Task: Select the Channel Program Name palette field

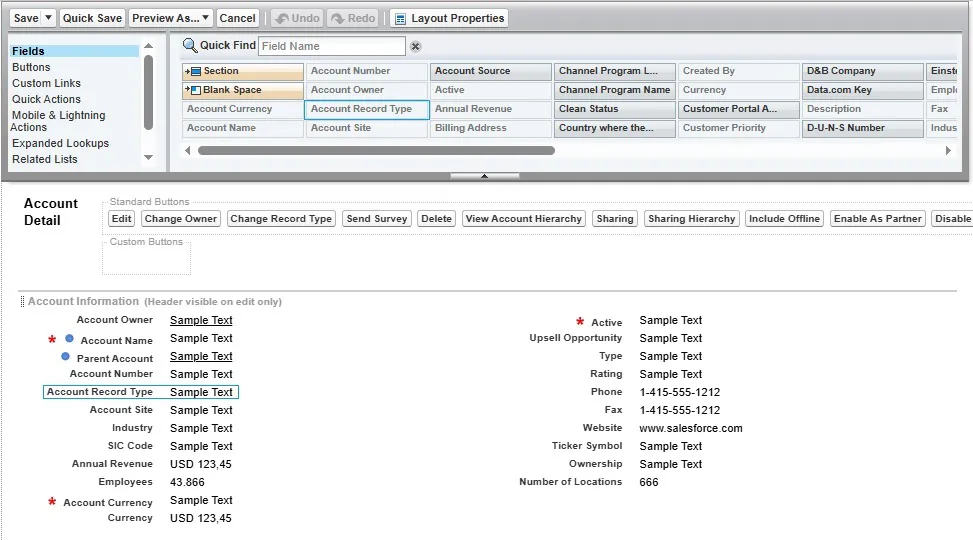Action: (x=614, y=90)
